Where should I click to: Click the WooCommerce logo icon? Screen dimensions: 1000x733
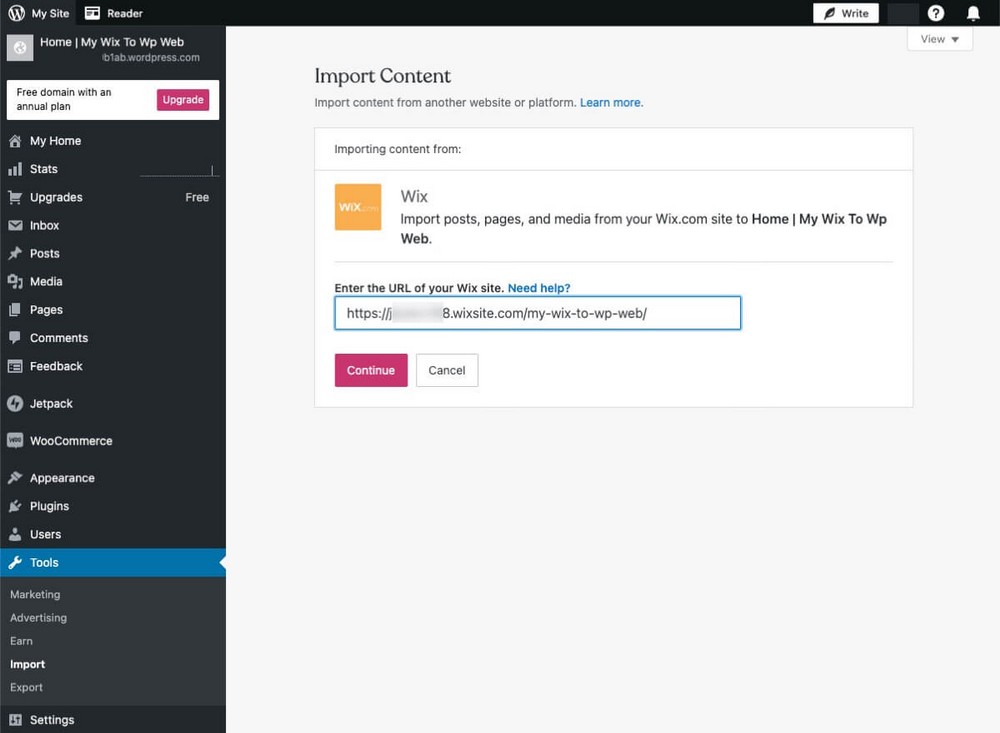pos(15,440)
